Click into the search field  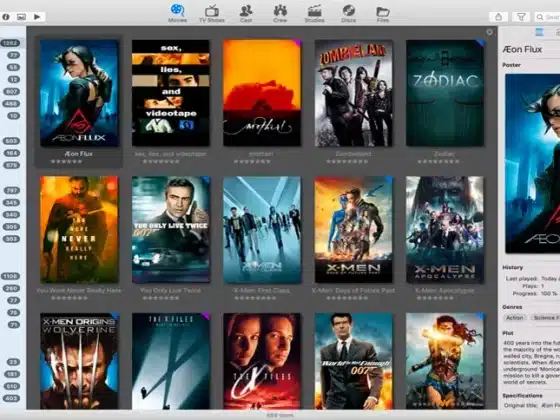[548, 17]
